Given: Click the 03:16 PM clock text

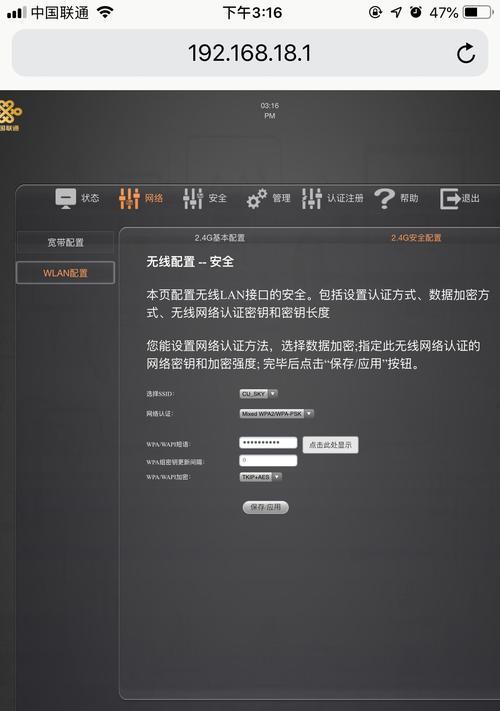Looking at the screenshot, I should click(270, 111).
